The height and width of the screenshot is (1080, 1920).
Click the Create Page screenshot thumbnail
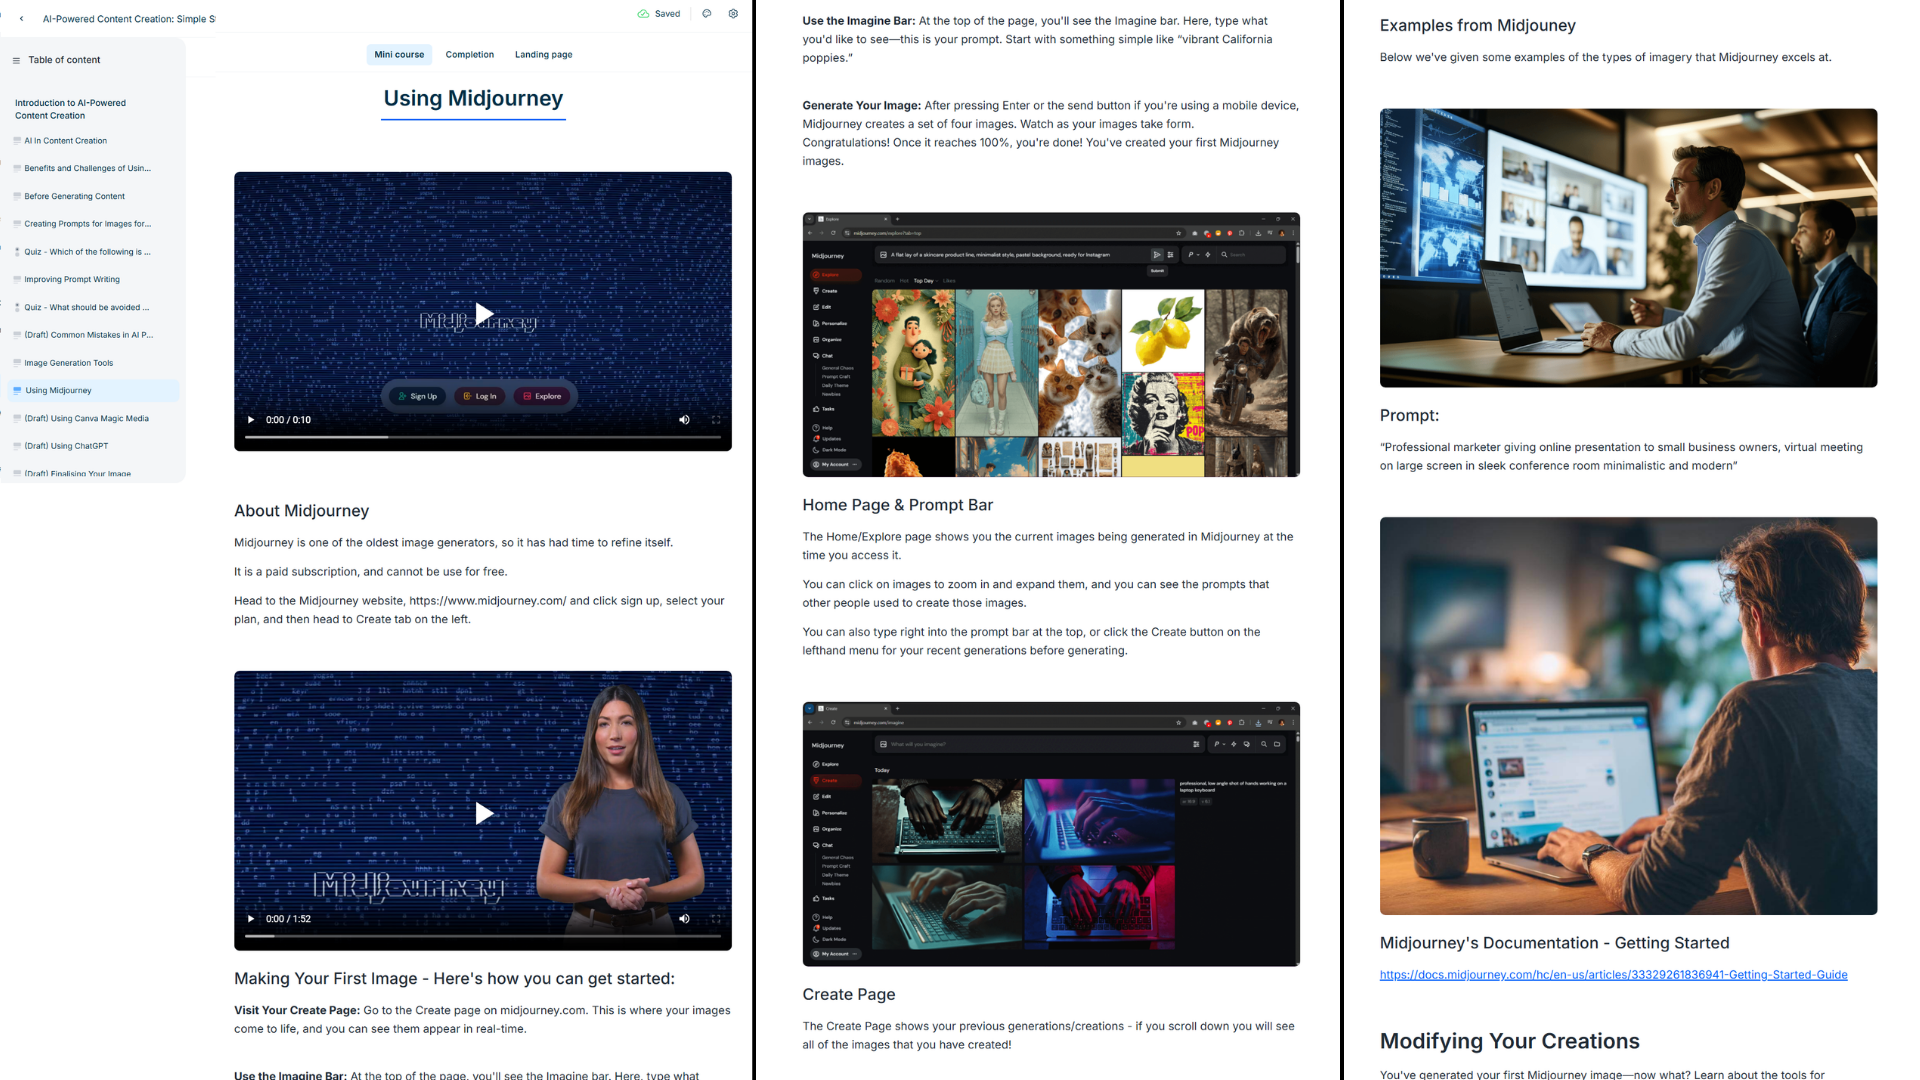point(1051,834)
